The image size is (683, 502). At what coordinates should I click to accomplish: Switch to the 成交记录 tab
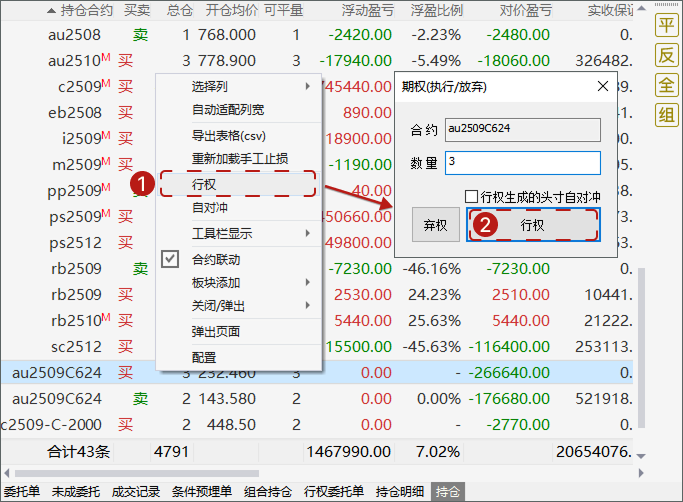click(x=135, y=492)
